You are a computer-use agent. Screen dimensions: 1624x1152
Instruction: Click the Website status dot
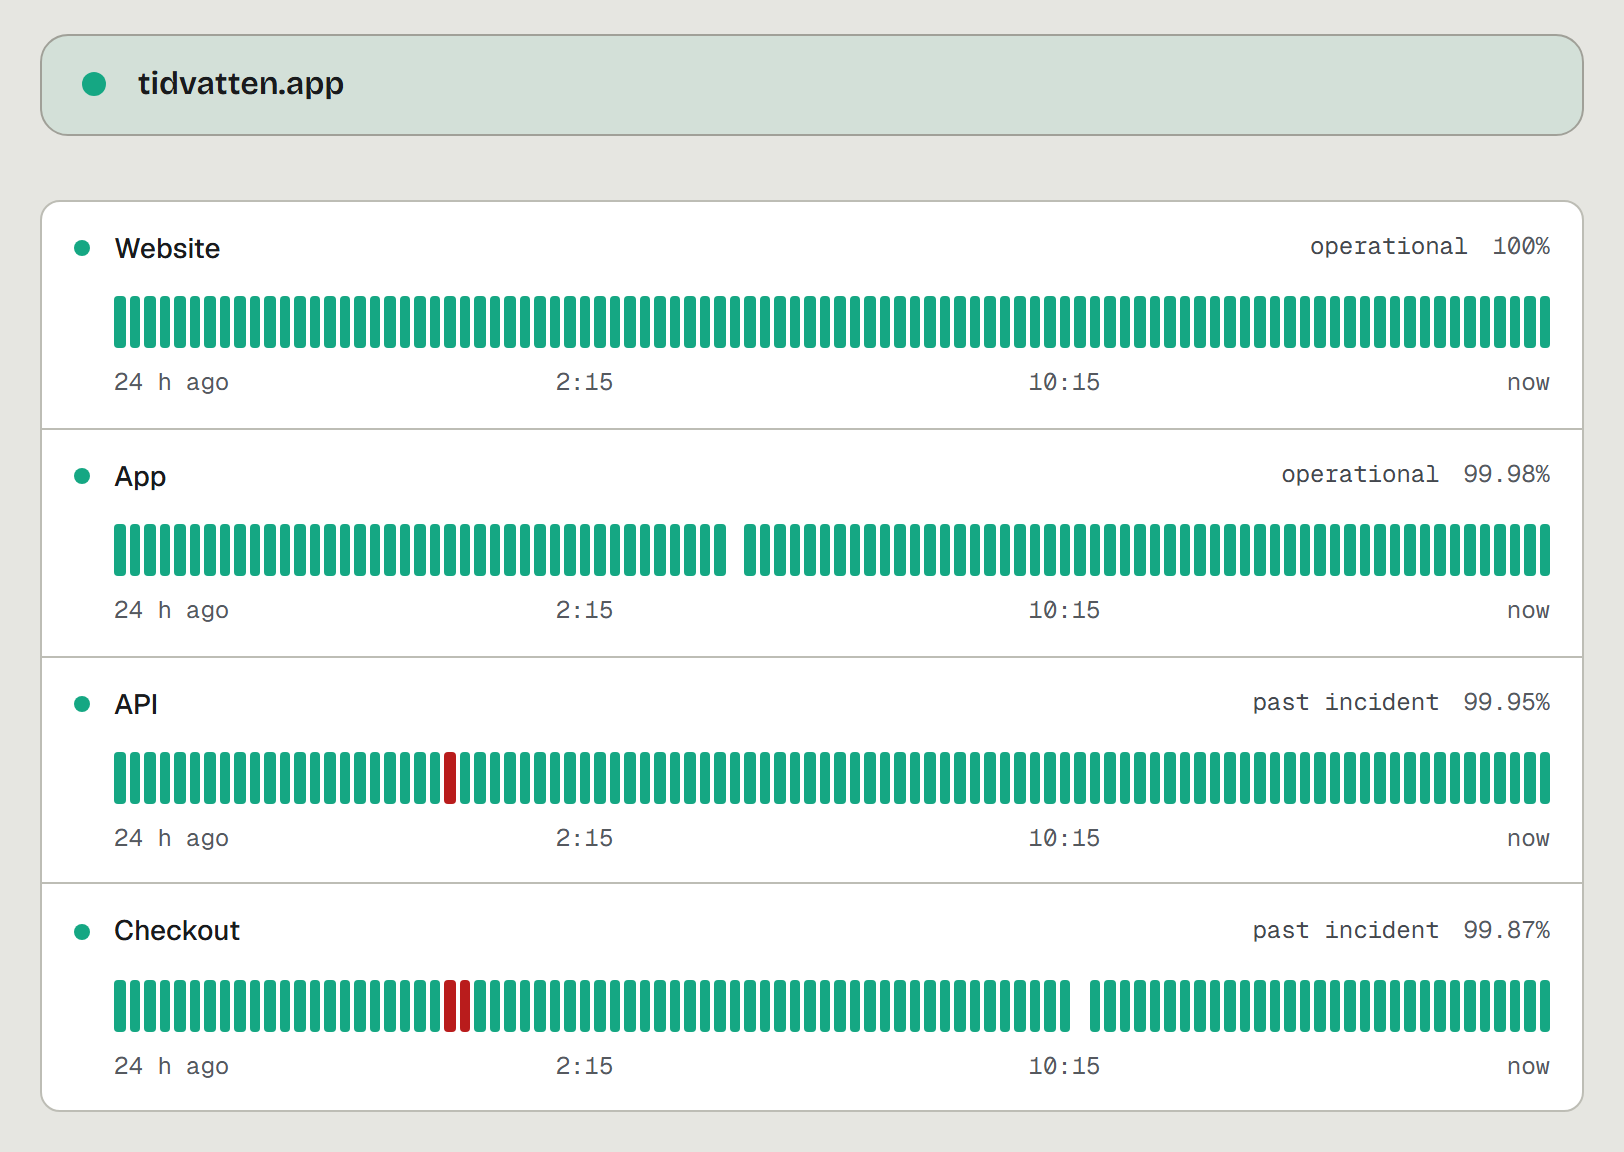[x=82, y=248]
